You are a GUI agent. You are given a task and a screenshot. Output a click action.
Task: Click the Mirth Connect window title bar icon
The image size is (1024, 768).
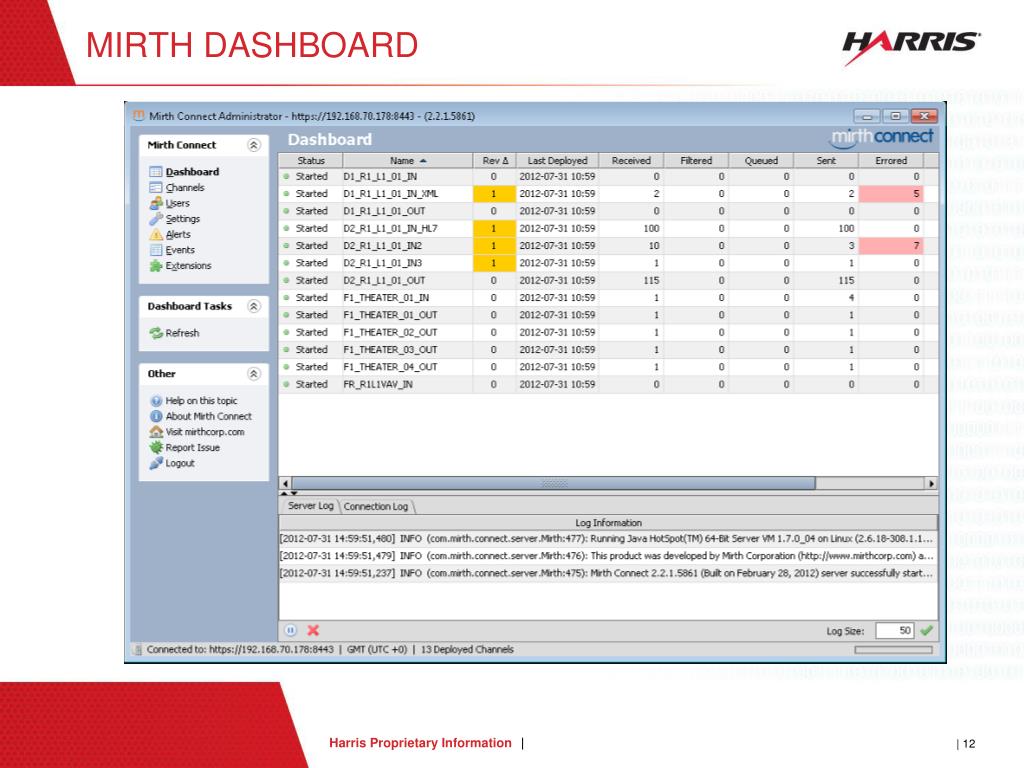(x=138, y=116)
